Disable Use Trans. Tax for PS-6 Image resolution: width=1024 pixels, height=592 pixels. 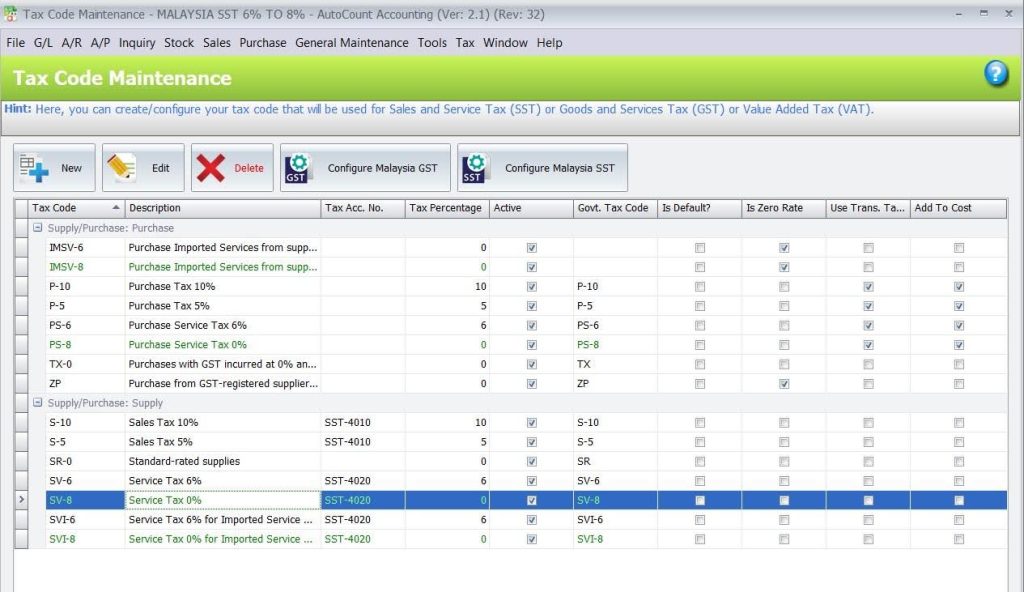coord(869,325)
